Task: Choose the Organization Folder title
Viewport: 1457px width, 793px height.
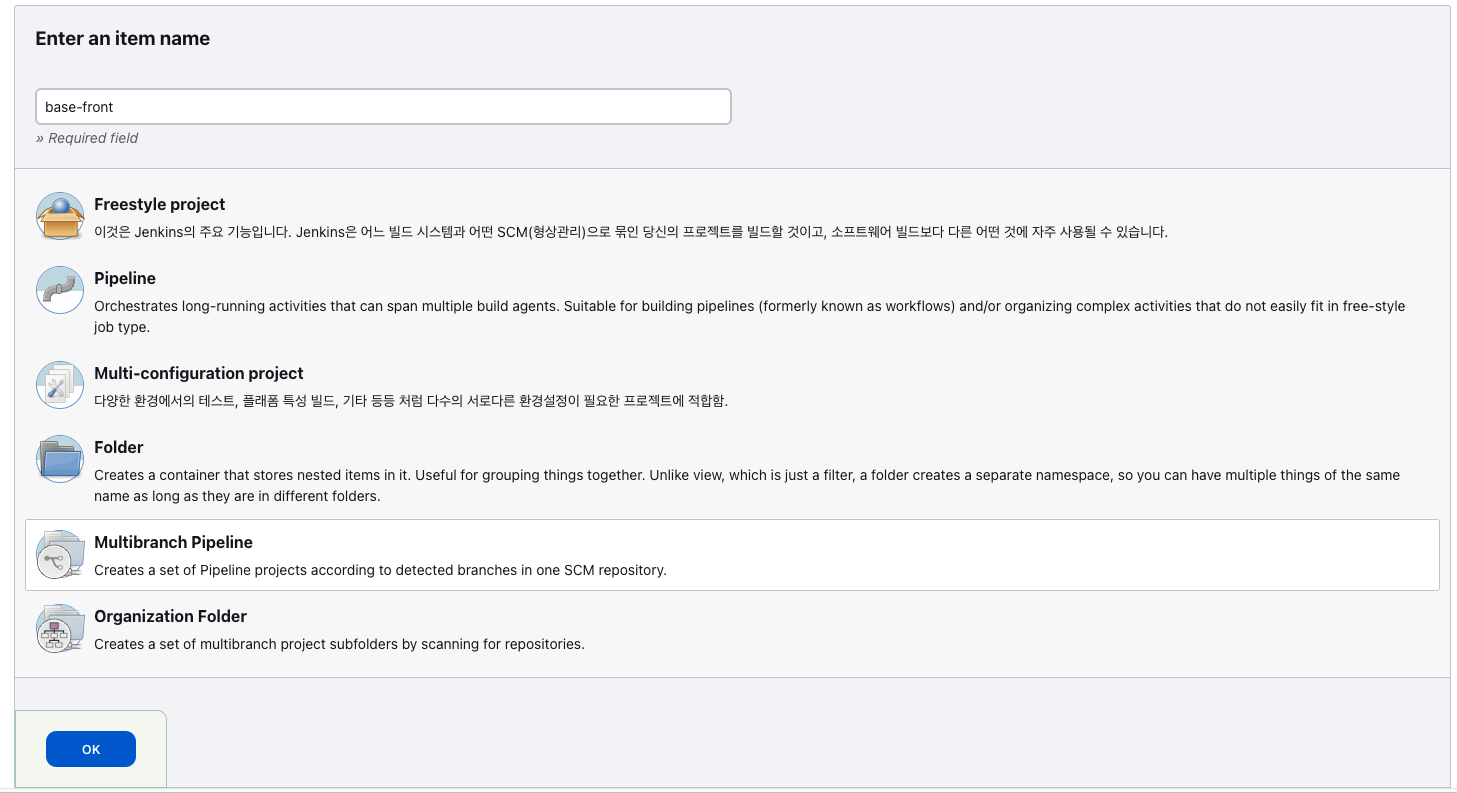Action: tap(170, 616)
